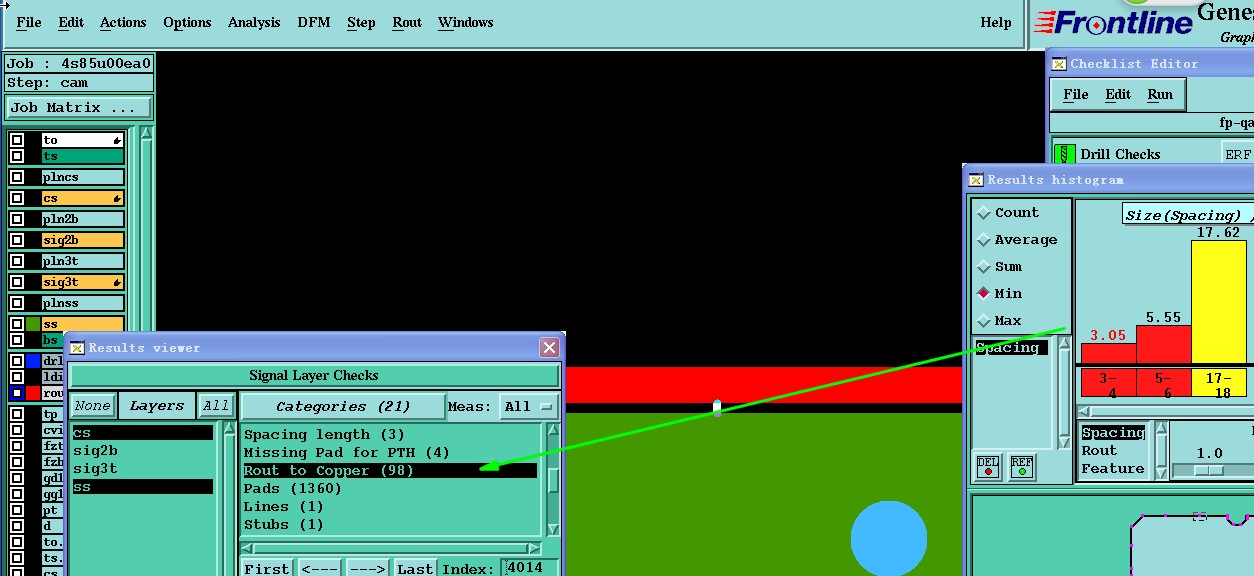The width and height of the screenshot is (1254, 576).
Task: Open the DFM menu
Action: [x=314, y=22]
